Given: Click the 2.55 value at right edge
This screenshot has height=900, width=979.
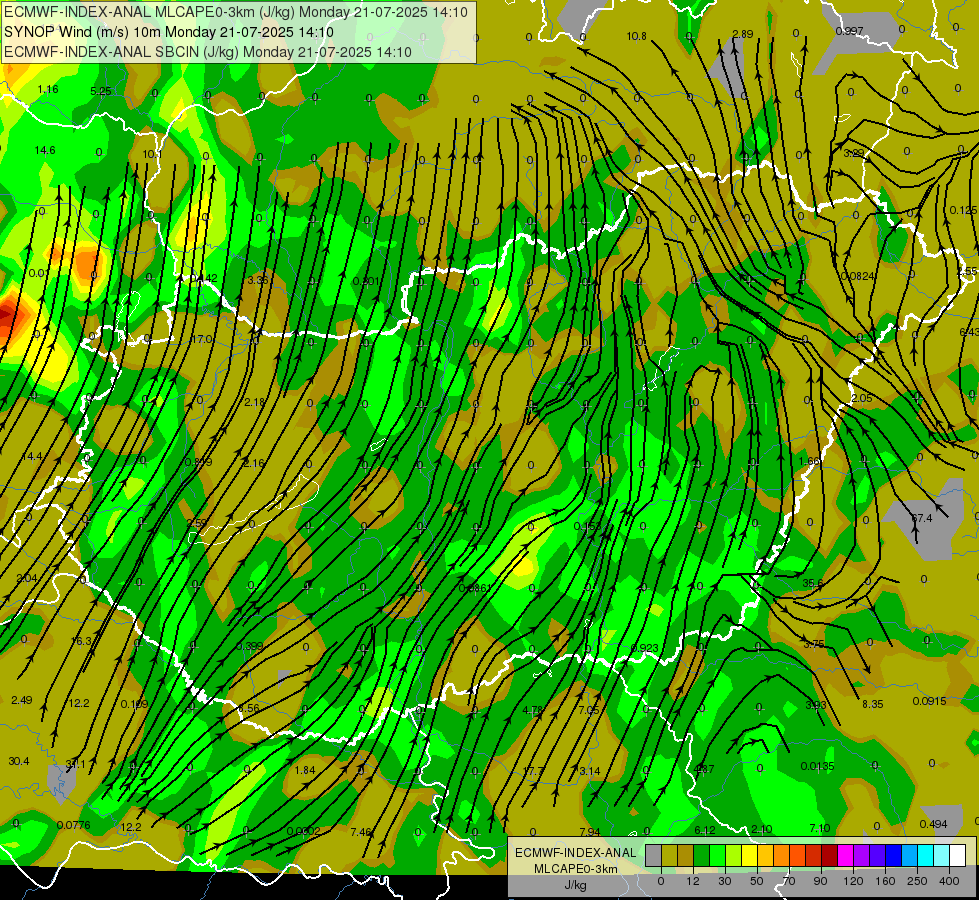Looking at the screenshot, I should pos(967,271).
